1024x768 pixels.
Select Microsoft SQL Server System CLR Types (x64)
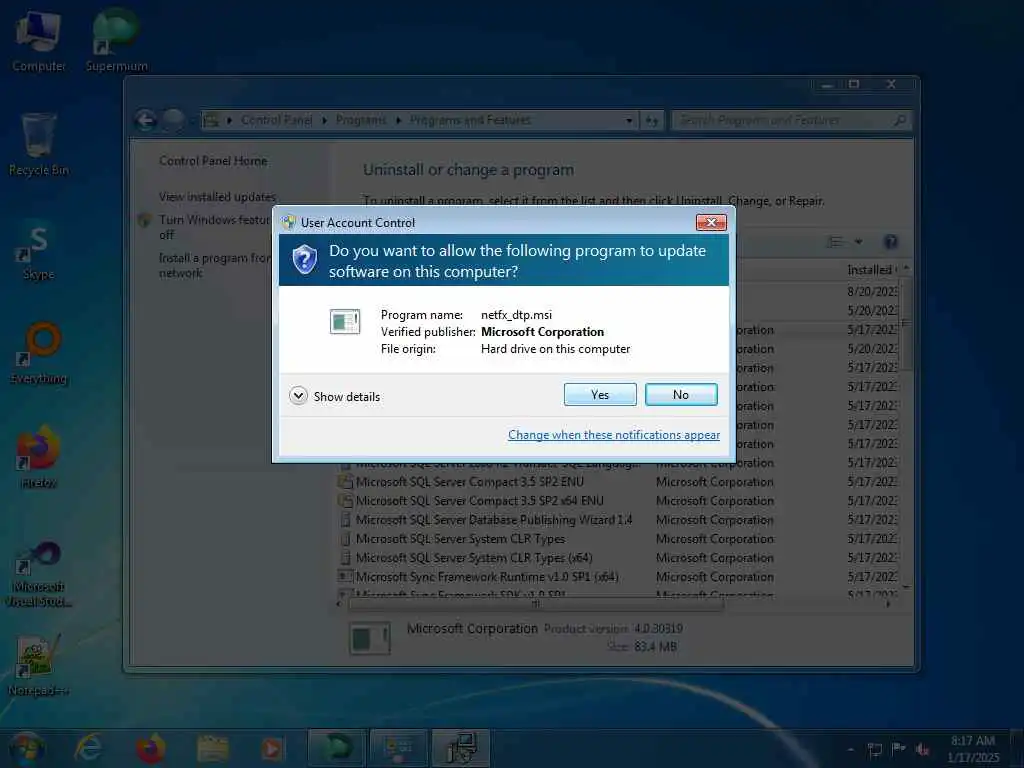618,558
